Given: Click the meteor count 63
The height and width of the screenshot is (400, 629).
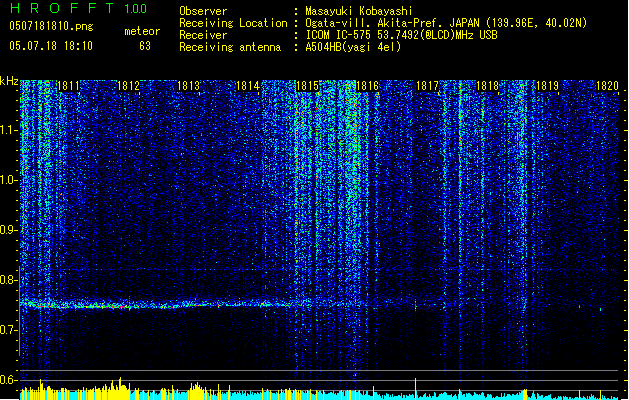Looking at the screenshot, I should tap(145, 46).
